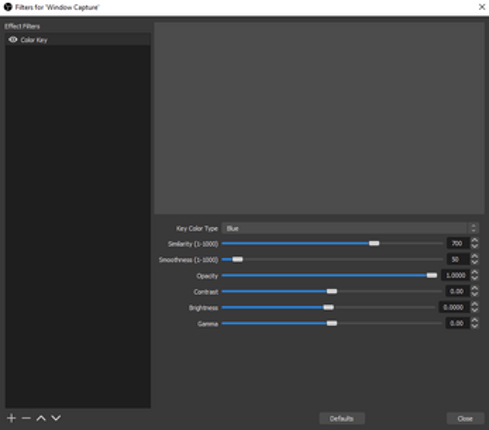Screen dimensions: 489x430
Task: Increase Brightness with the up stepper arrow
Action: [x=475, y=304]
